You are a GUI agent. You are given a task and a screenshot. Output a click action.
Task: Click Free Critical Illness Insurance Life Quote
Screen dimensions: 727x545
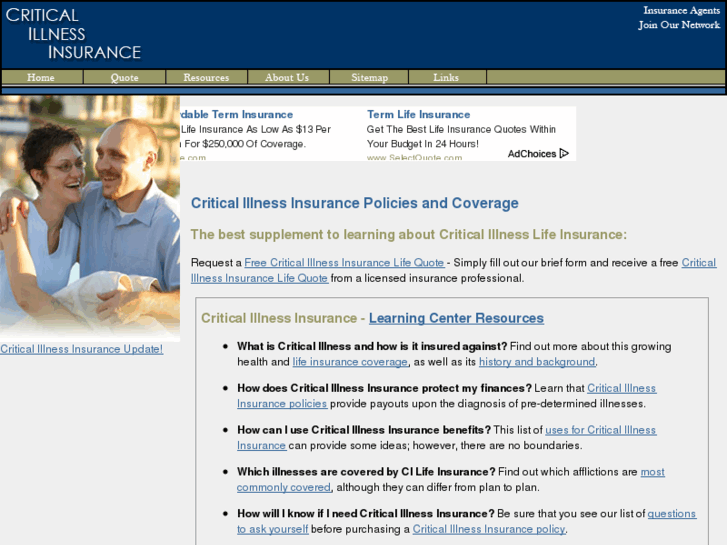344,263
